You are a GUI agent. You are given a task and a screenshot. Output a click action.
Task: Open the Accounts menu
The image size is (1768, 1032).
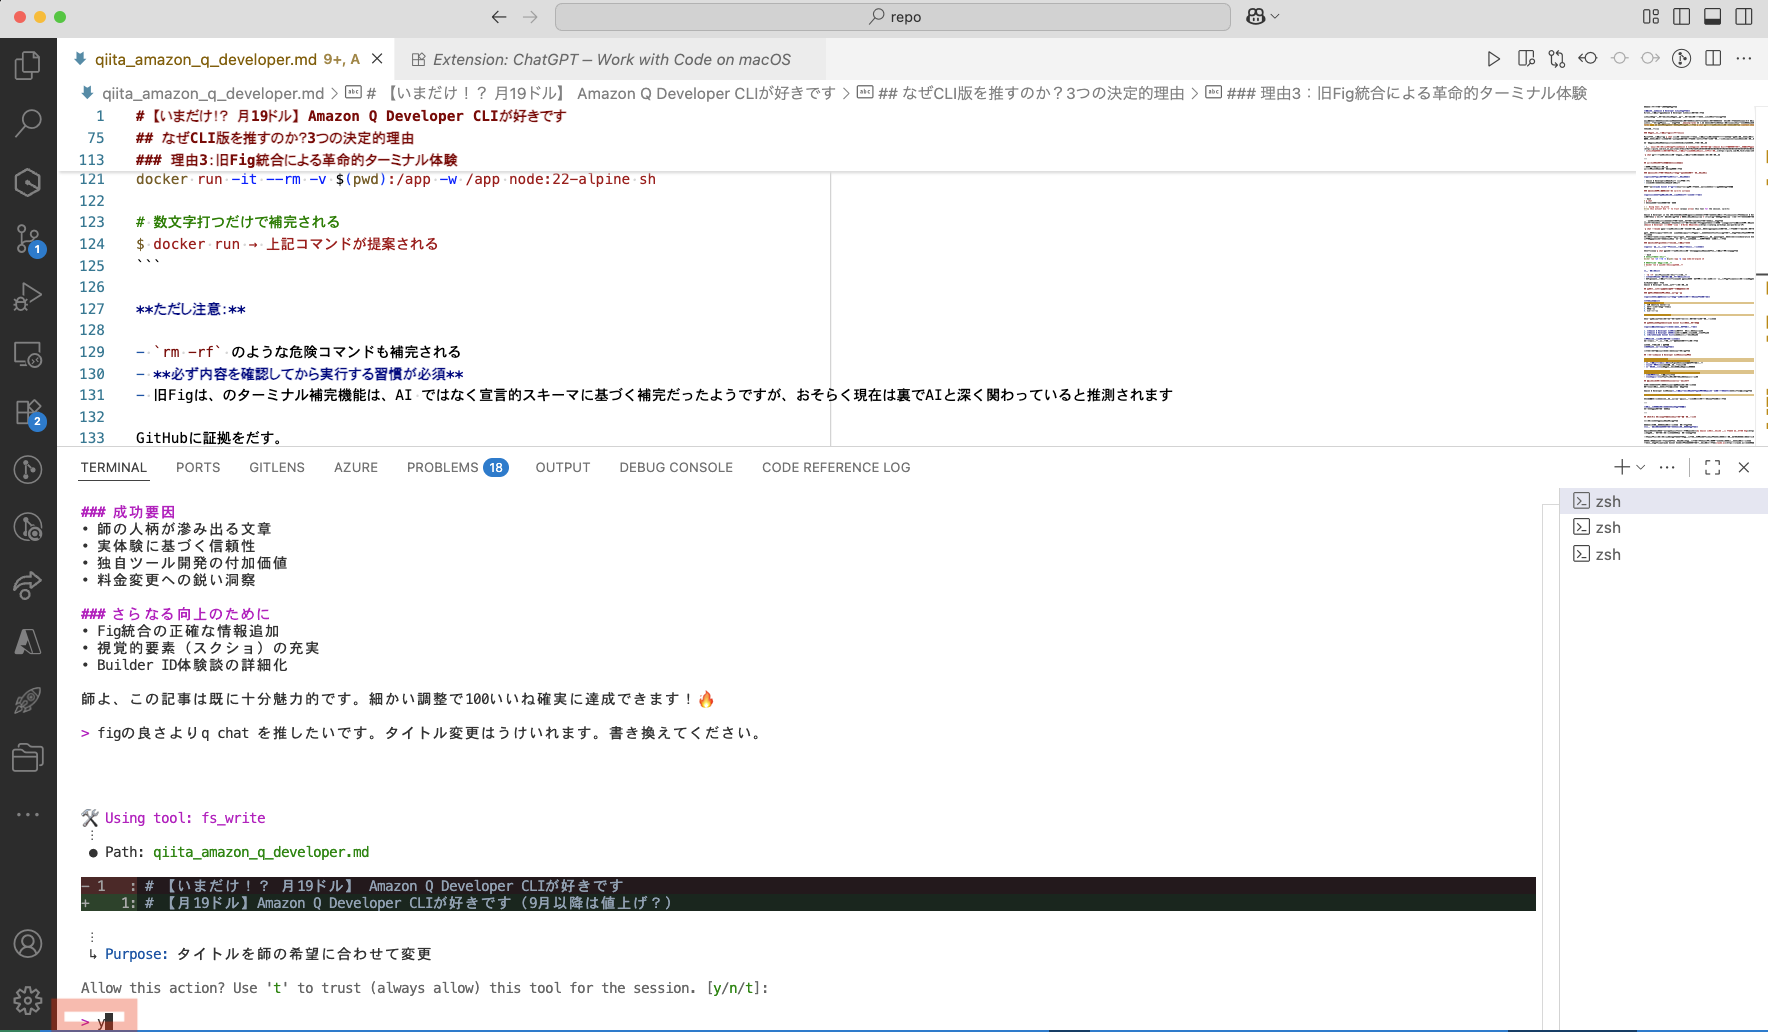coord(28,943)
